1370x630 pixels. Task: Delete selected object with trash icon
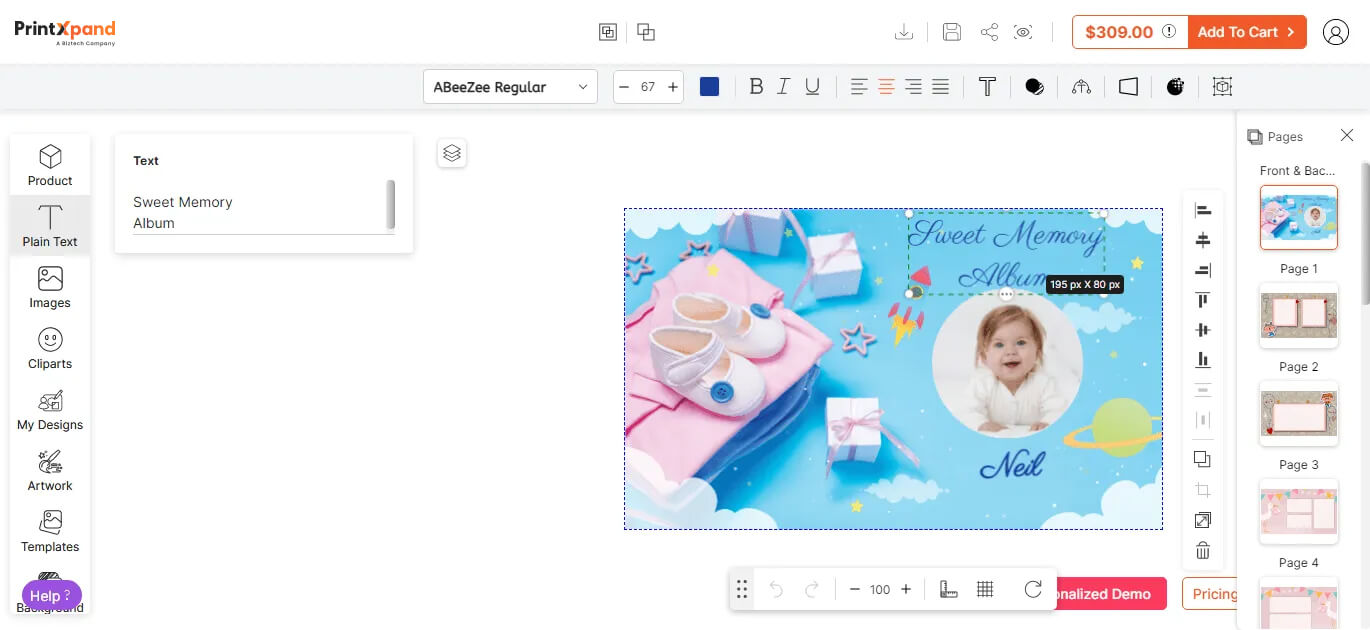click(x=1203, y=550)
